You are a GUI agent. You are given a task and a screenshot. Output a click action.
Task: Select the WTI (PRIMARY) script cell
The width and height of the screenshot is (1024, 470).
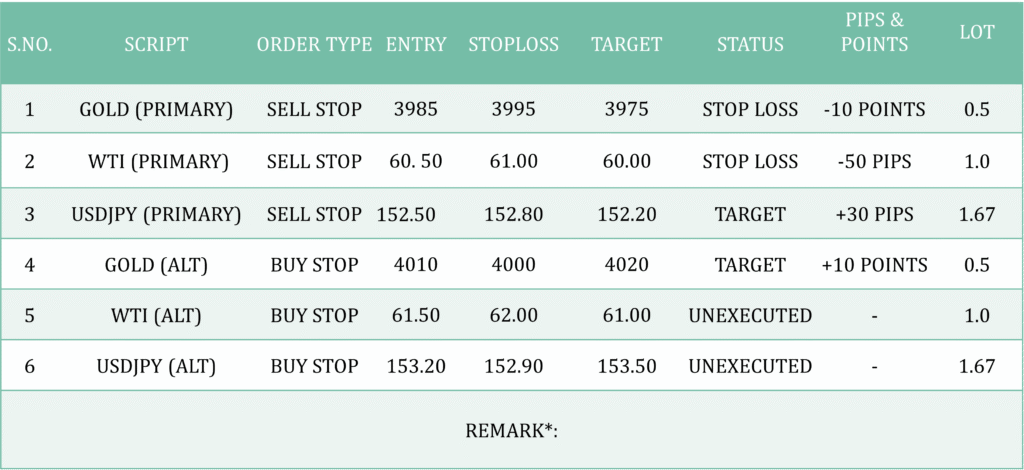click(x=156, y=161)
